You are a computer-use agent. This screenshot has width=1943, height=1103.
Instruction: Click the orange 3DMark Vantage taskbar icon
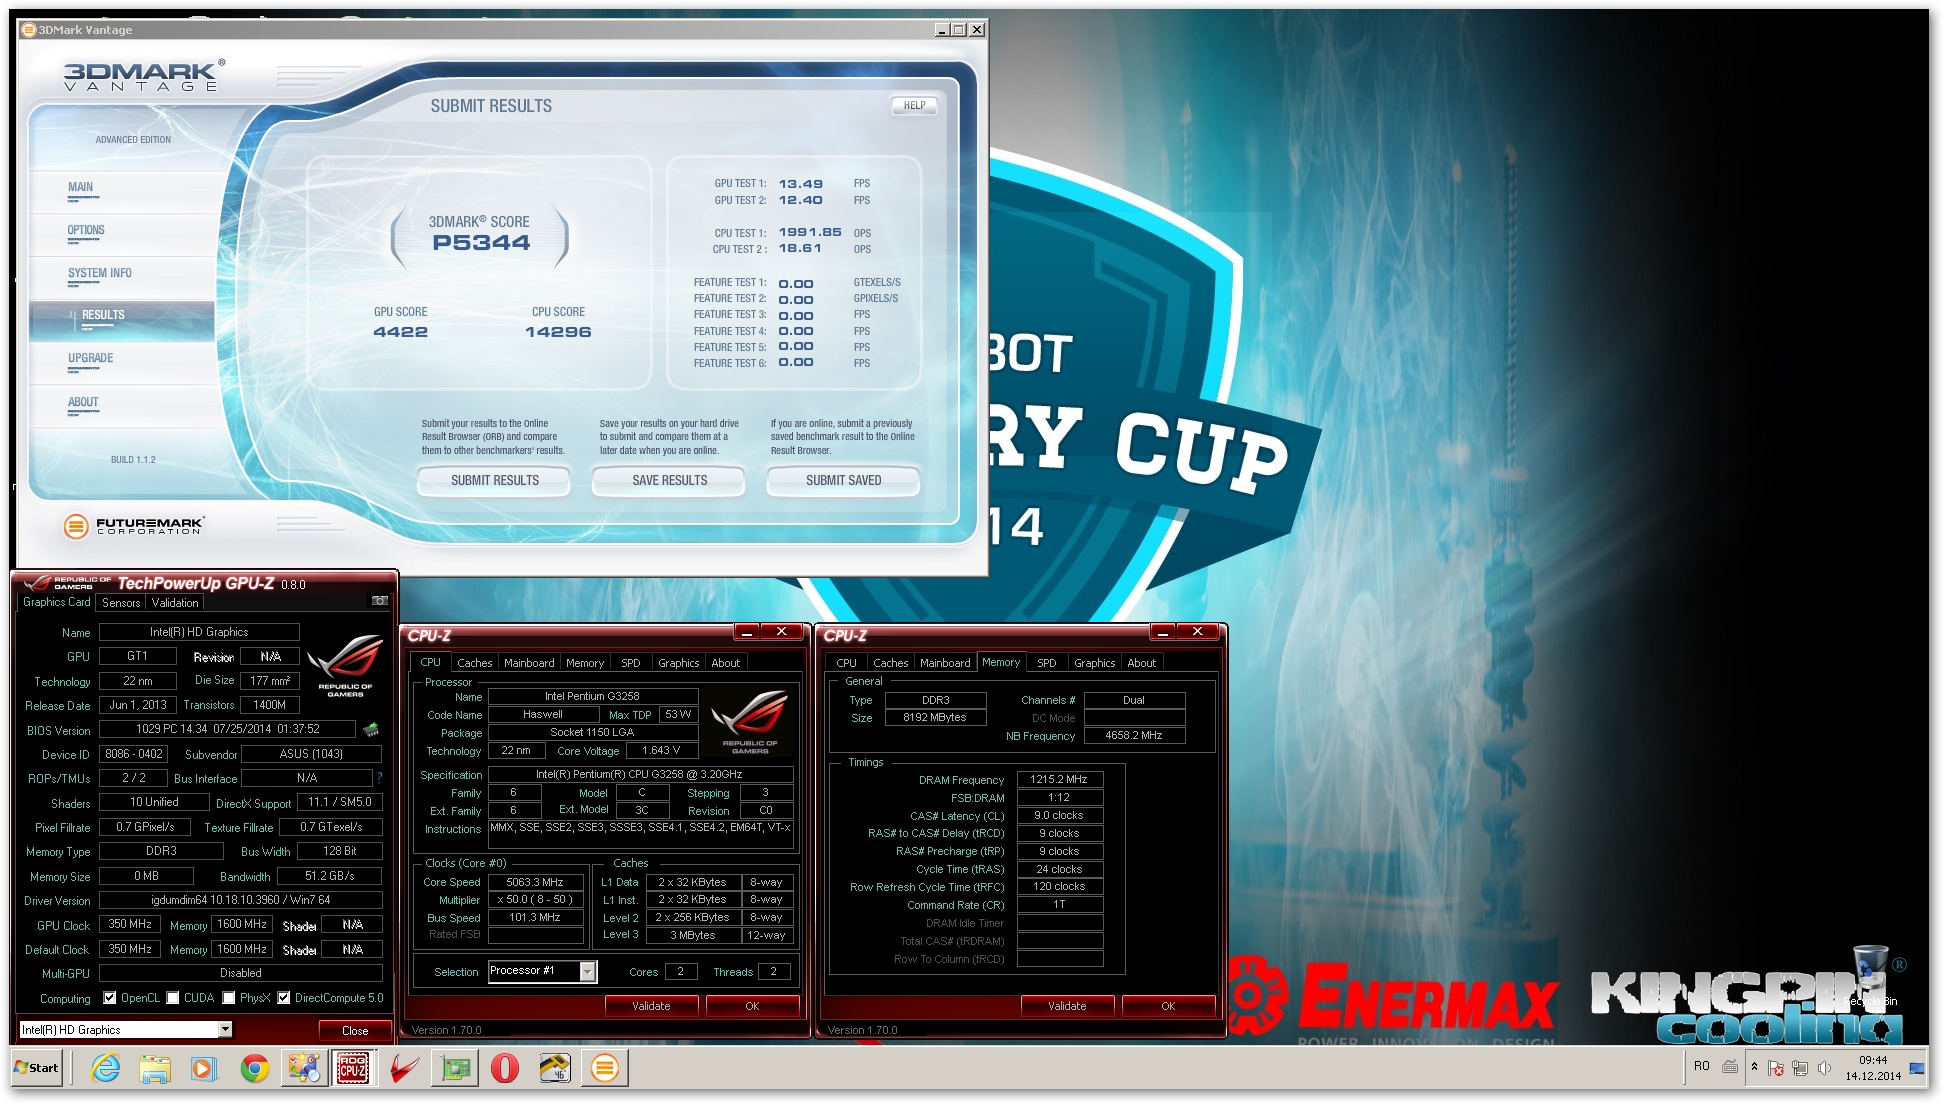pos(604,1068)
